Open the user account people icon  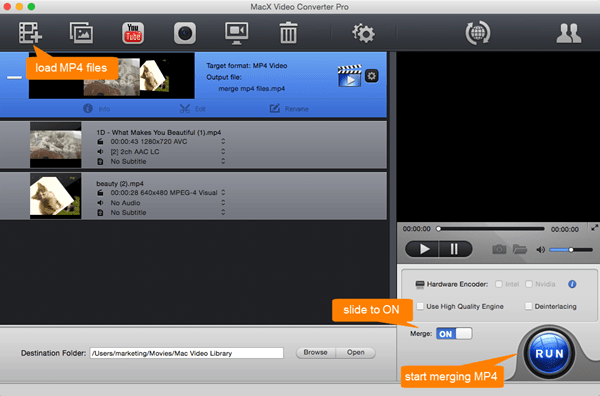(569, 33)
